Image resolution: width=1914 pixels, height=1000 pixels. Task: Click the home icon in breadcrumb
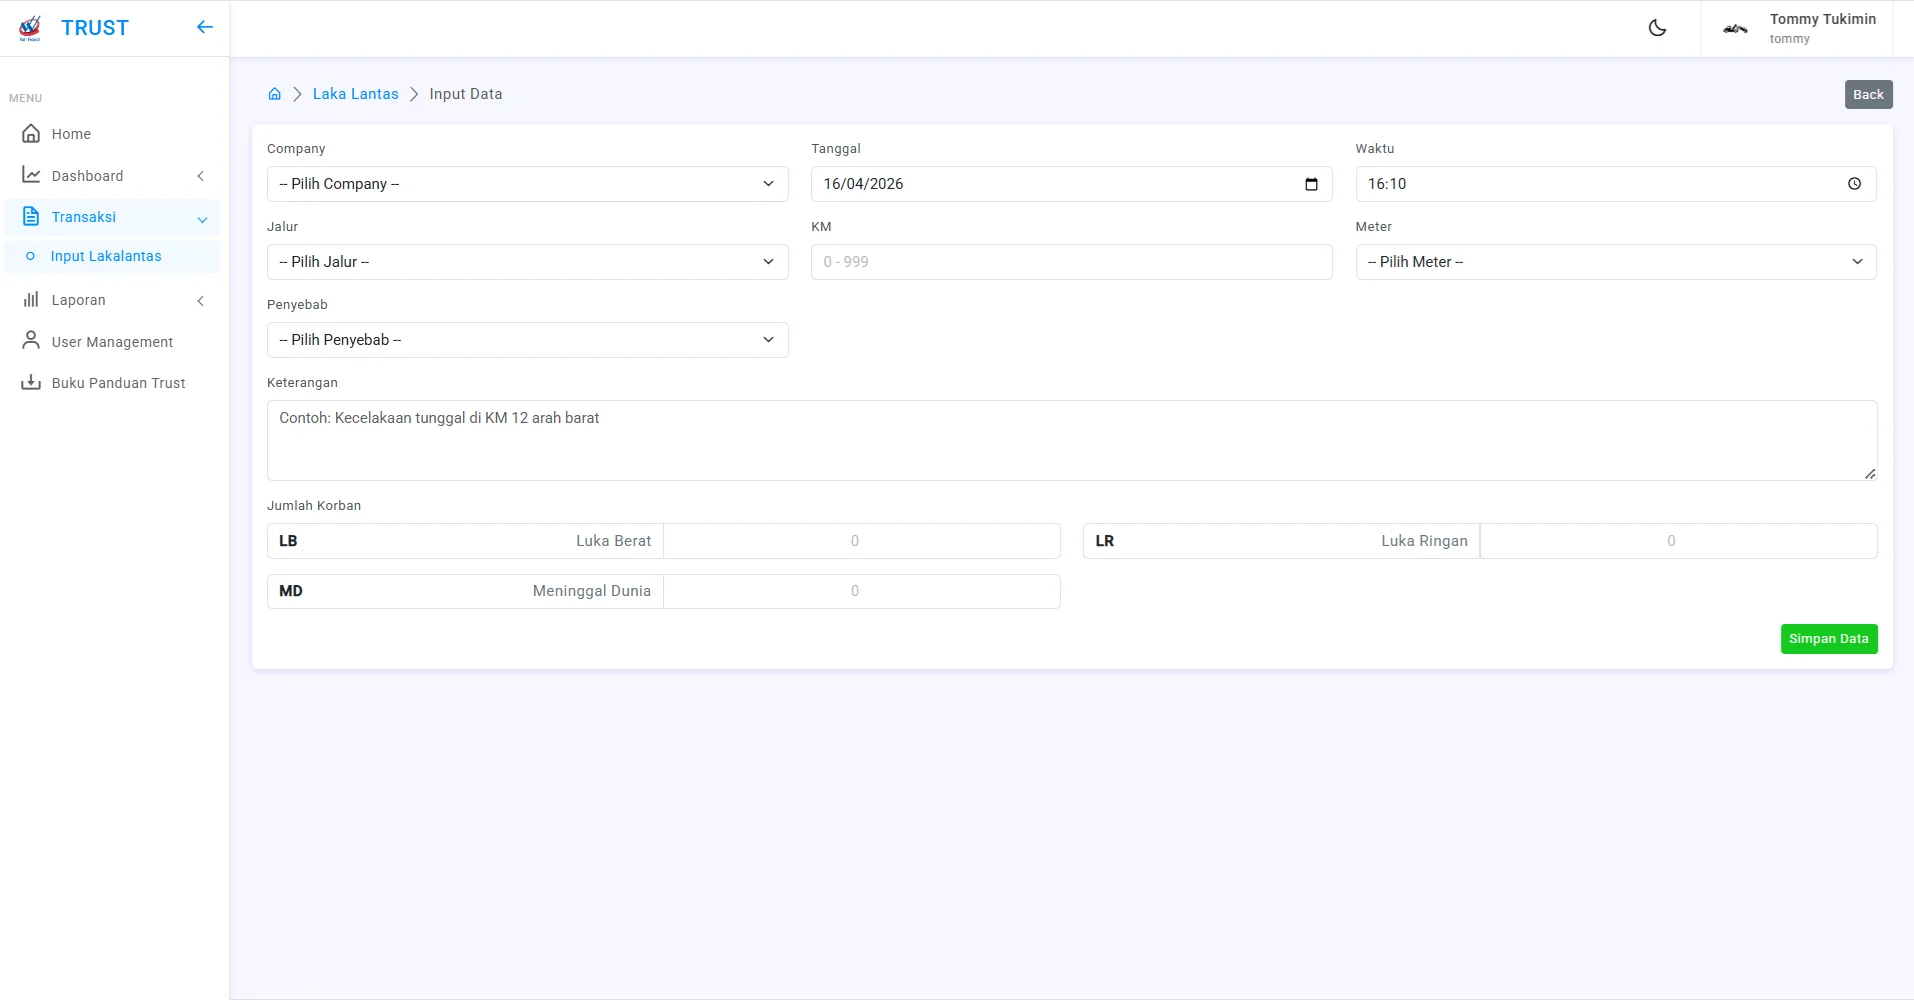point(275,94)
